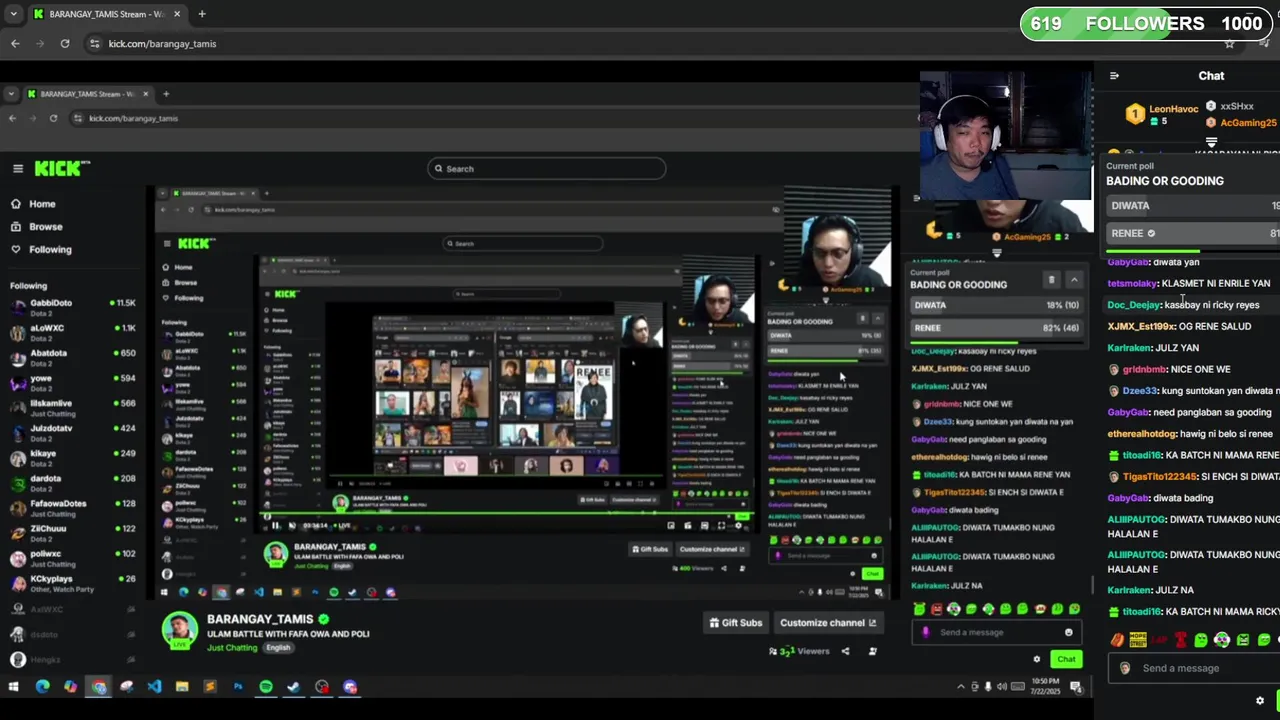The width and height of the screenshot is (1280, 720).
Task: Open the notification center icon in the system tray
Action: pos(1076,687)
